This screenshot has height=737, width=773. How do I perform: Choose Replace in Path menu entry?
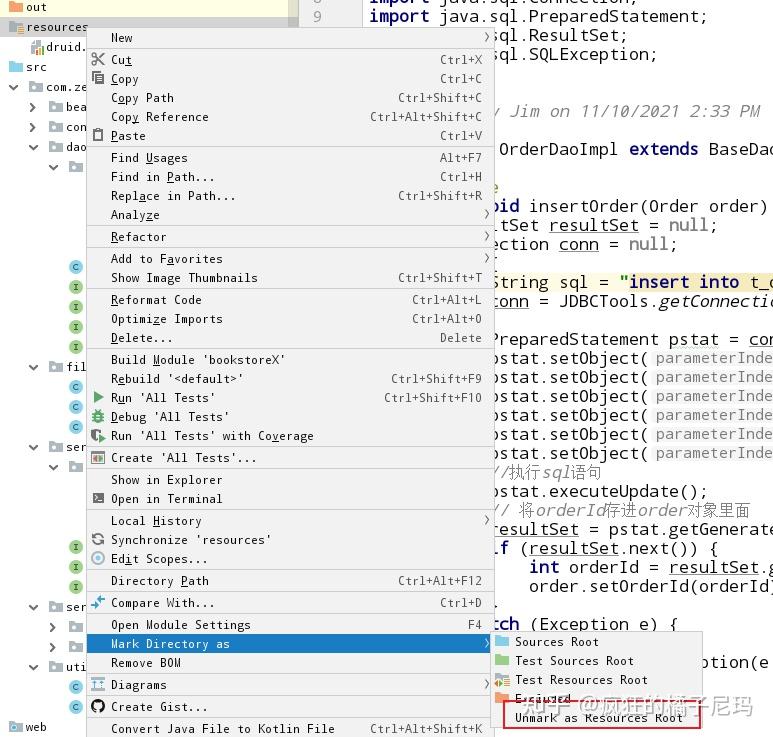pyautogui.click(x=290, y=196)
